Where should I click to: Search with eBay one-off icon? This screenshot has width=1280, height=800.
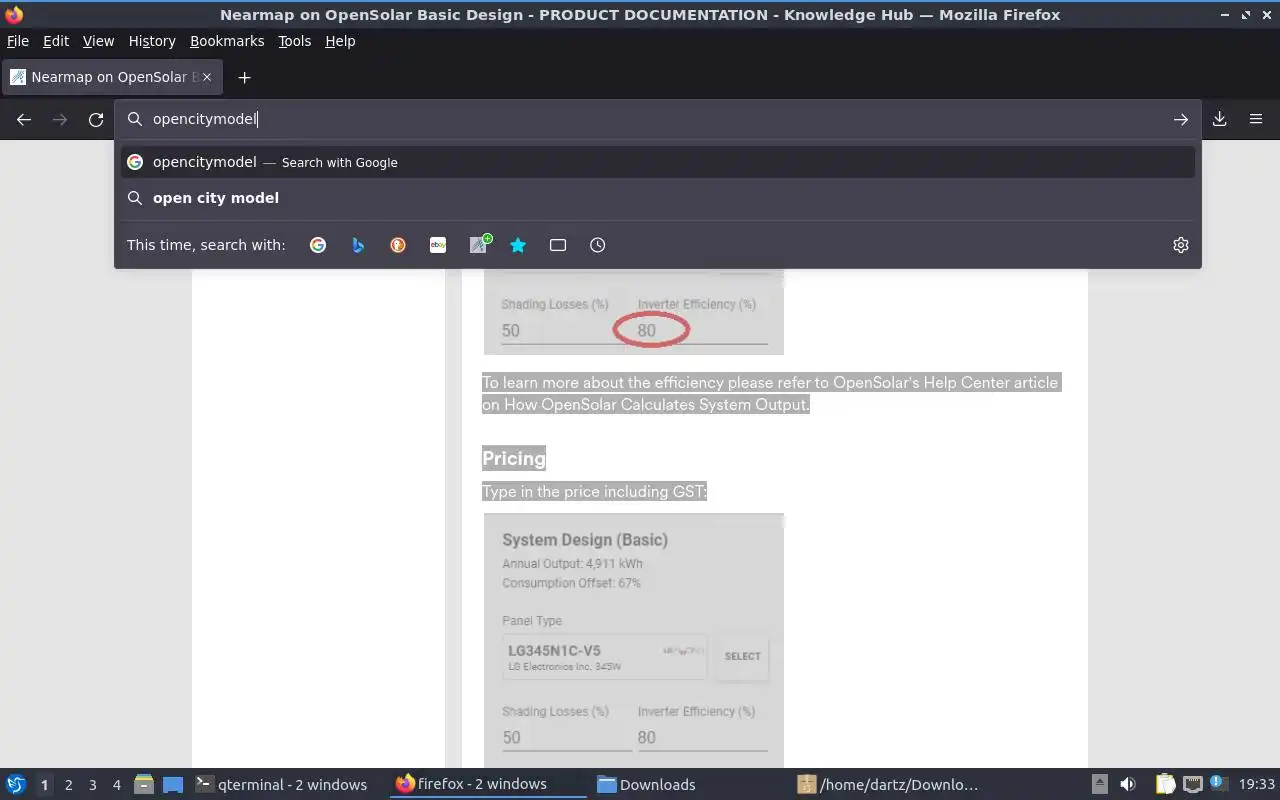click(x=438, y=245)
